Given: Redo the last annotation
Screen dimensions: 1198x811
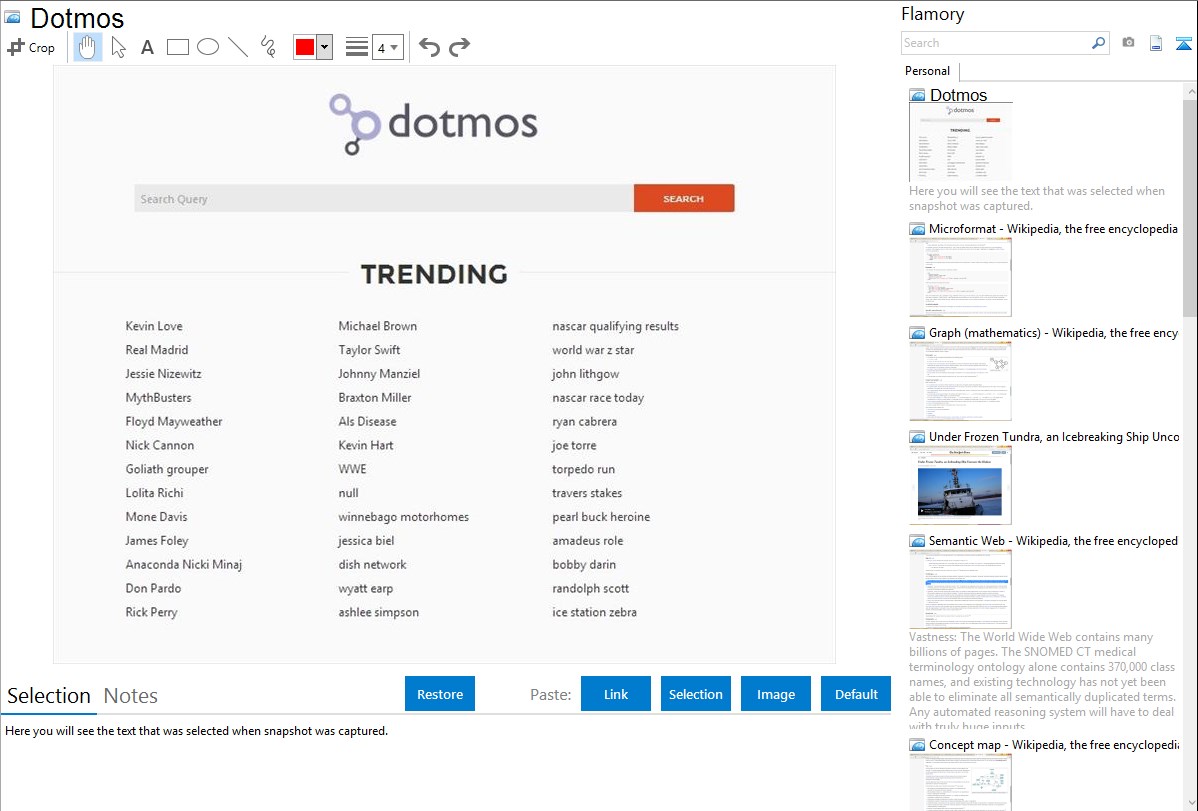Looking at the screenshot, I should (459, 47).
